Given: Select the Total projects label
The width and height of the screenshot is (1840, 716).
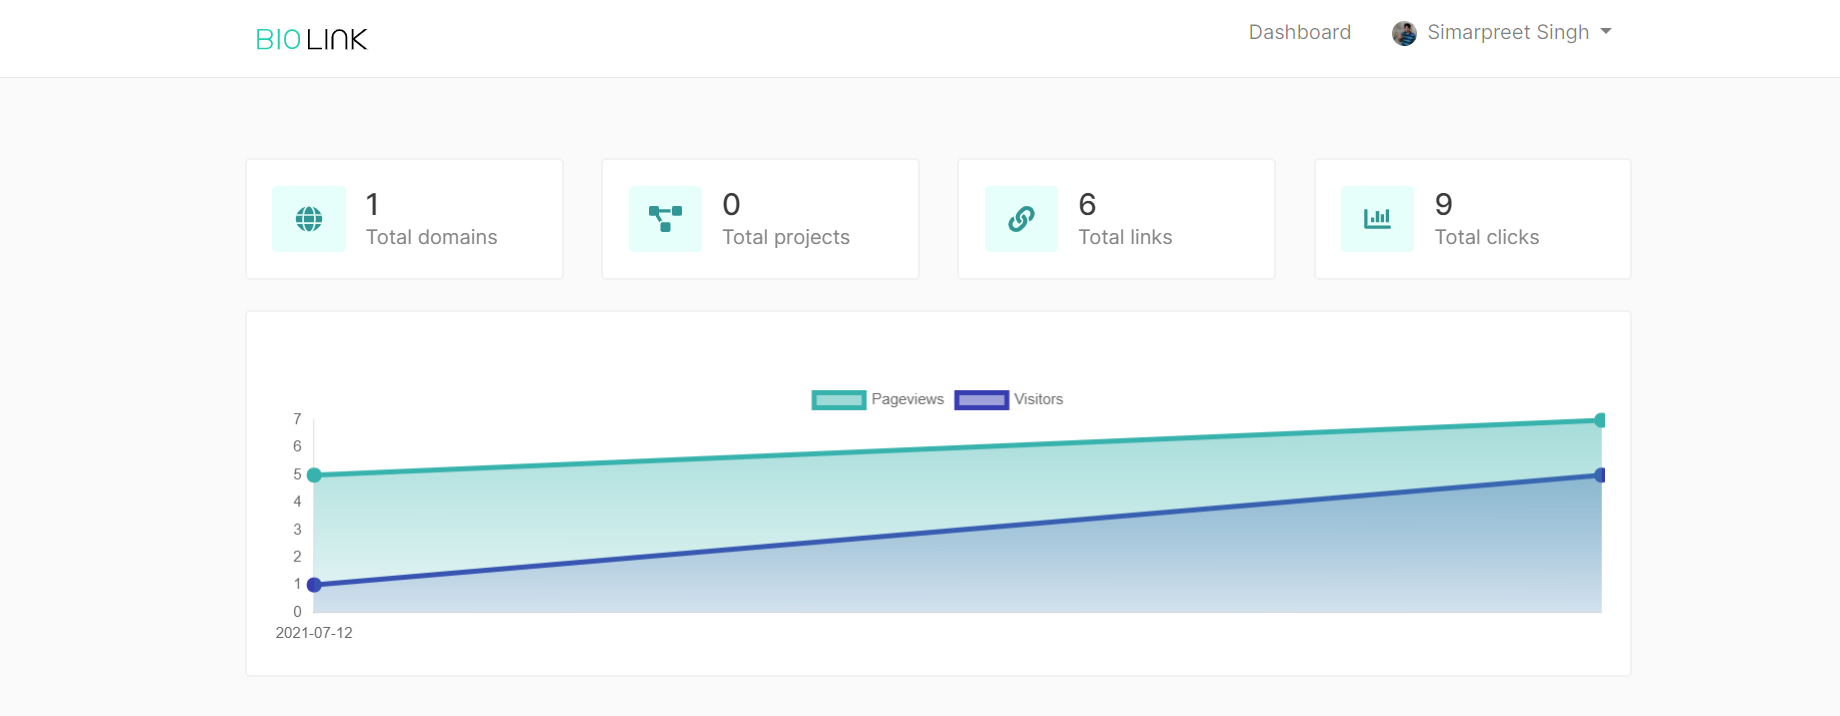Looking at the screenshot, I should pyautogui.click(x=786, y=237).
